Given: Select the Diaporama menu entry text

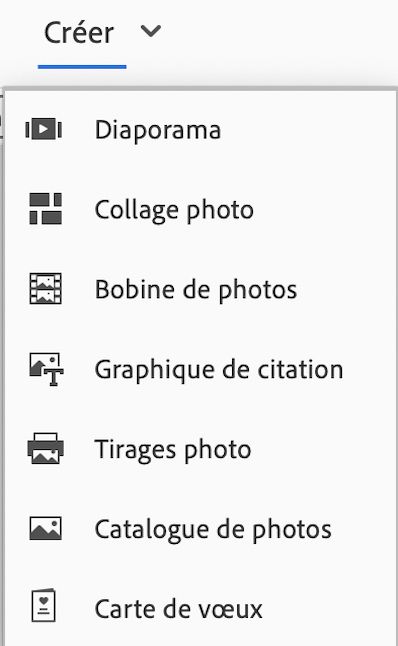Looking at the screenshot, I should [158, 130].
